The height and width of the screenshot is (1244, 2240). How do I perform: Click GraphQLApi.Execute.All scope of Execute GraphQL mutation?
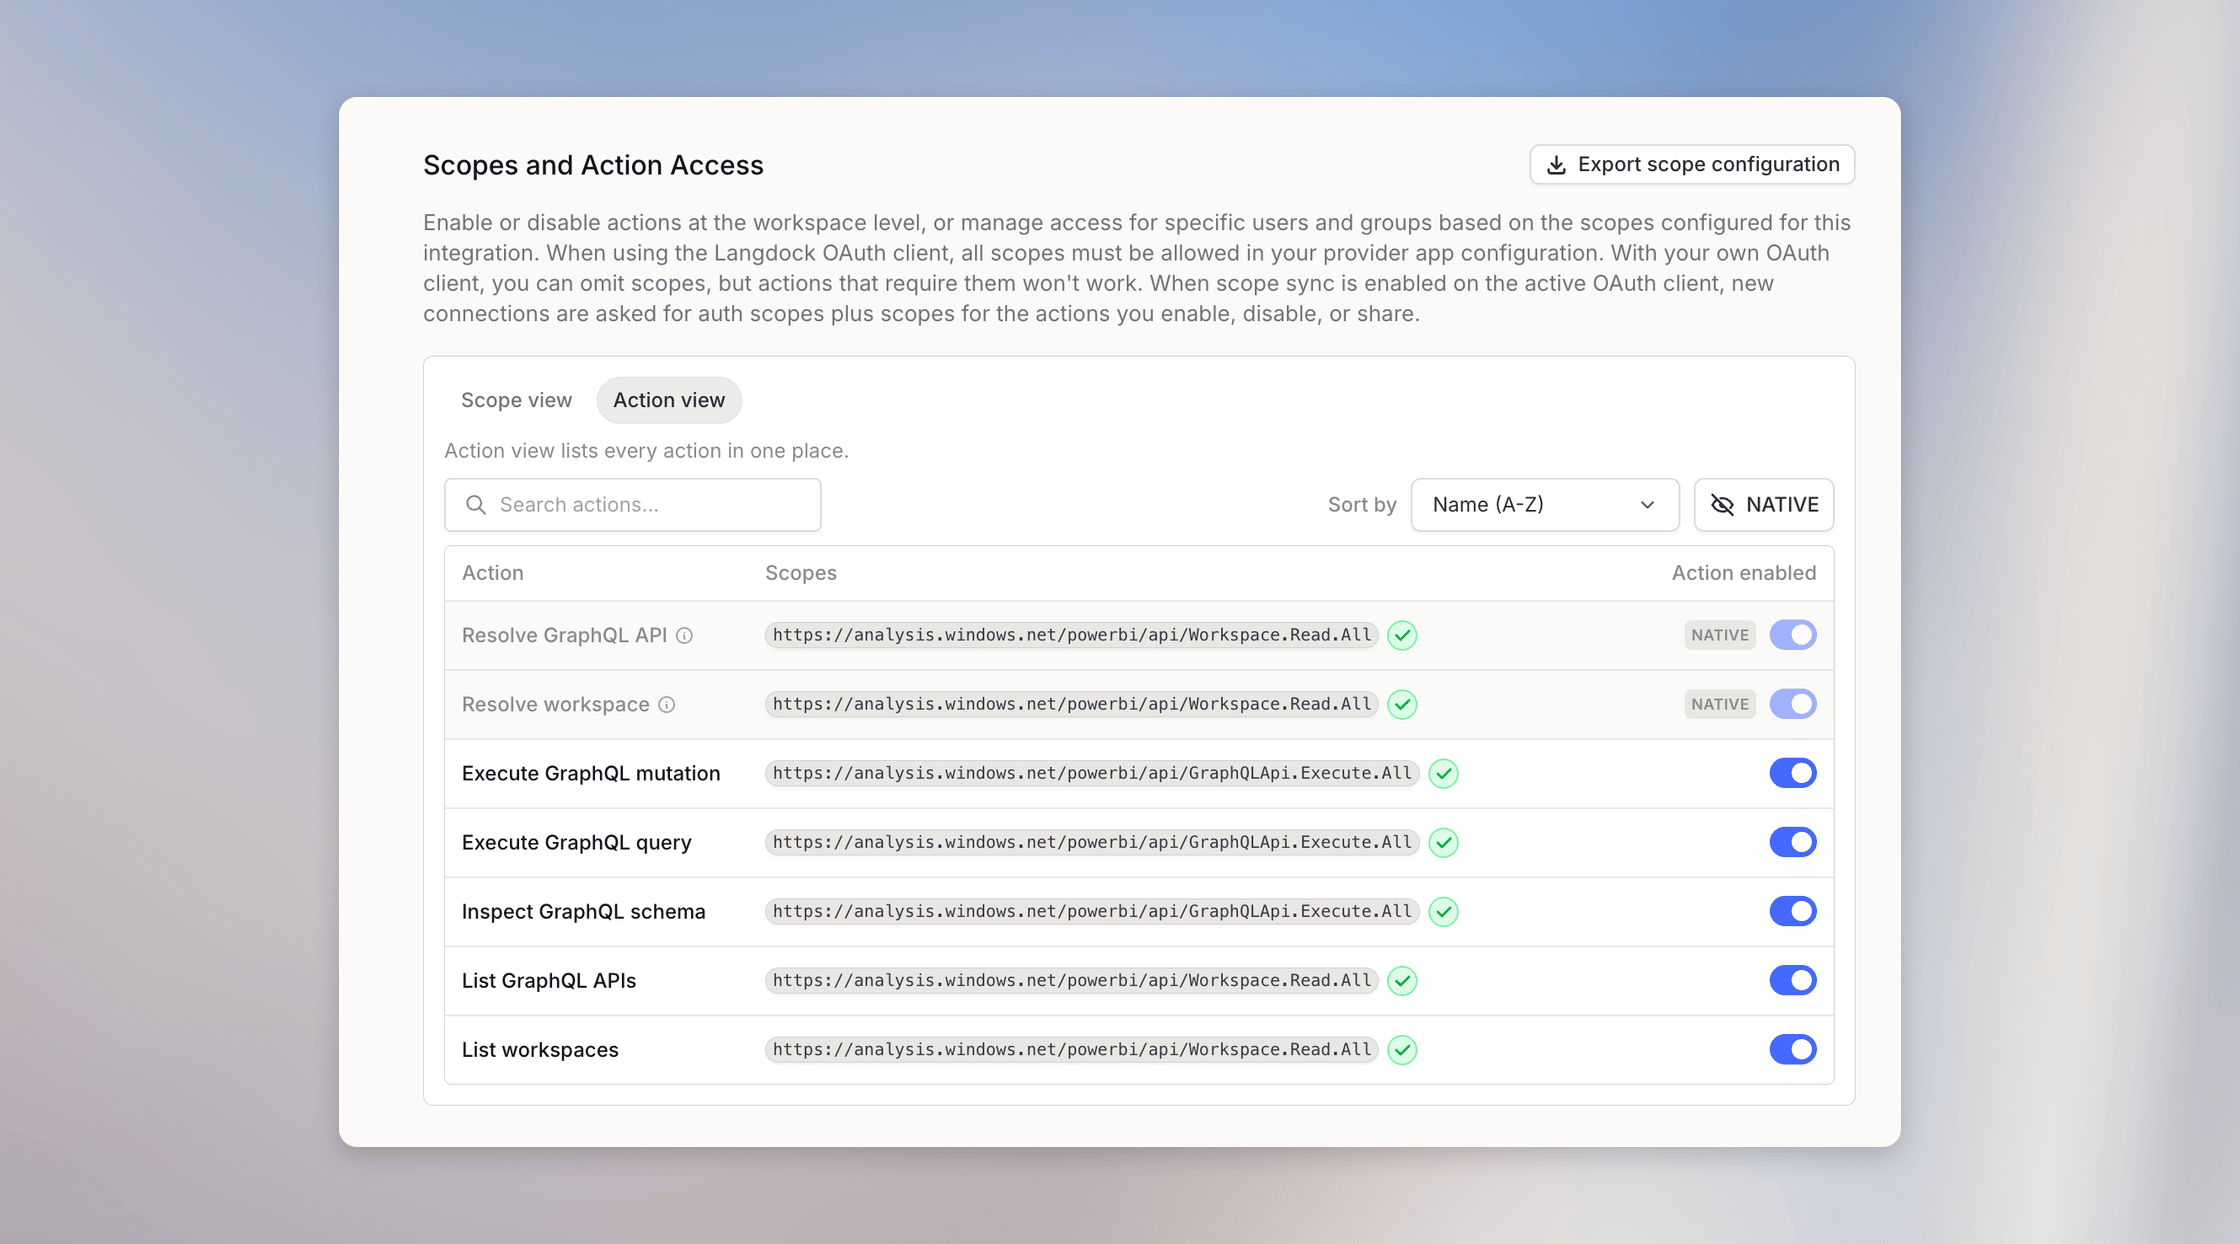click(1092, 773)
